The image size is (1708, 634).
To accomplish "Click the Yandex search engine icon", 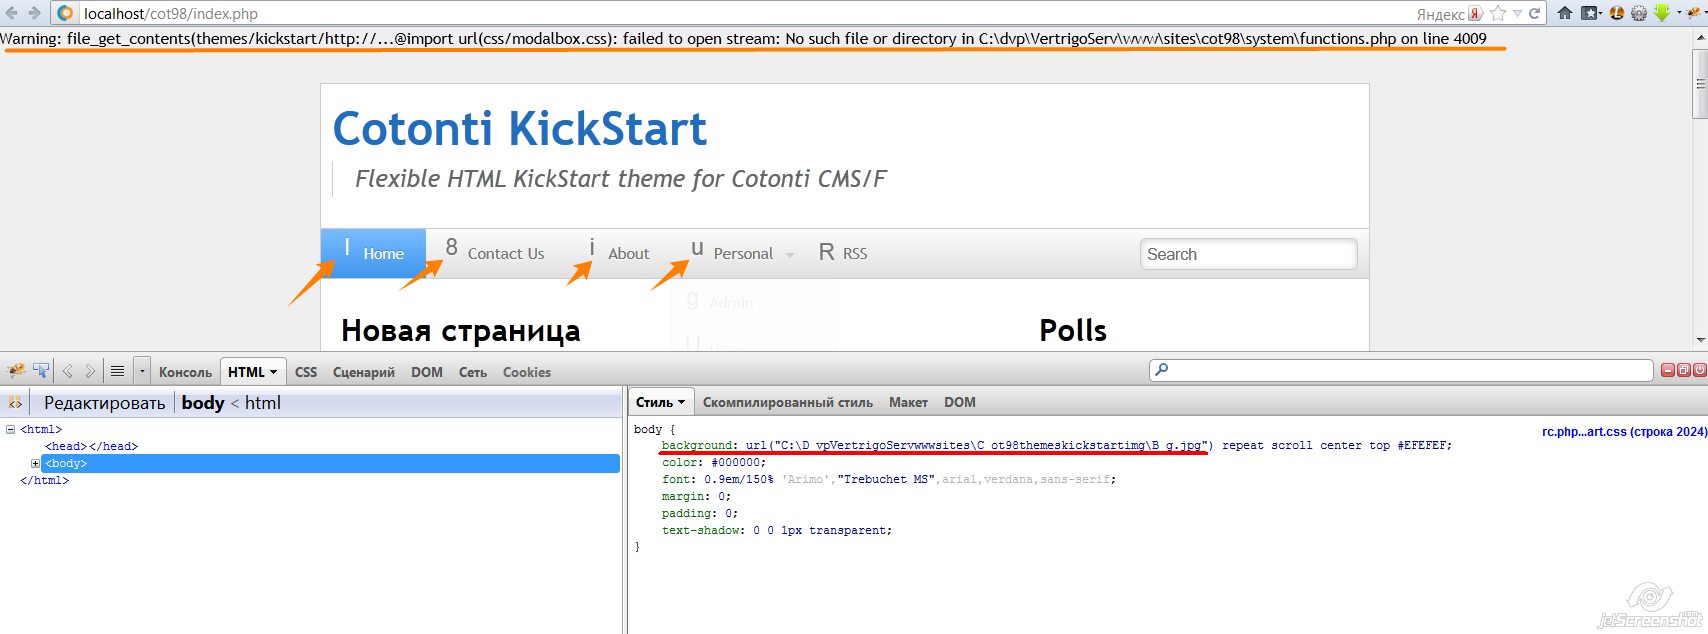I will point(1475,14).
